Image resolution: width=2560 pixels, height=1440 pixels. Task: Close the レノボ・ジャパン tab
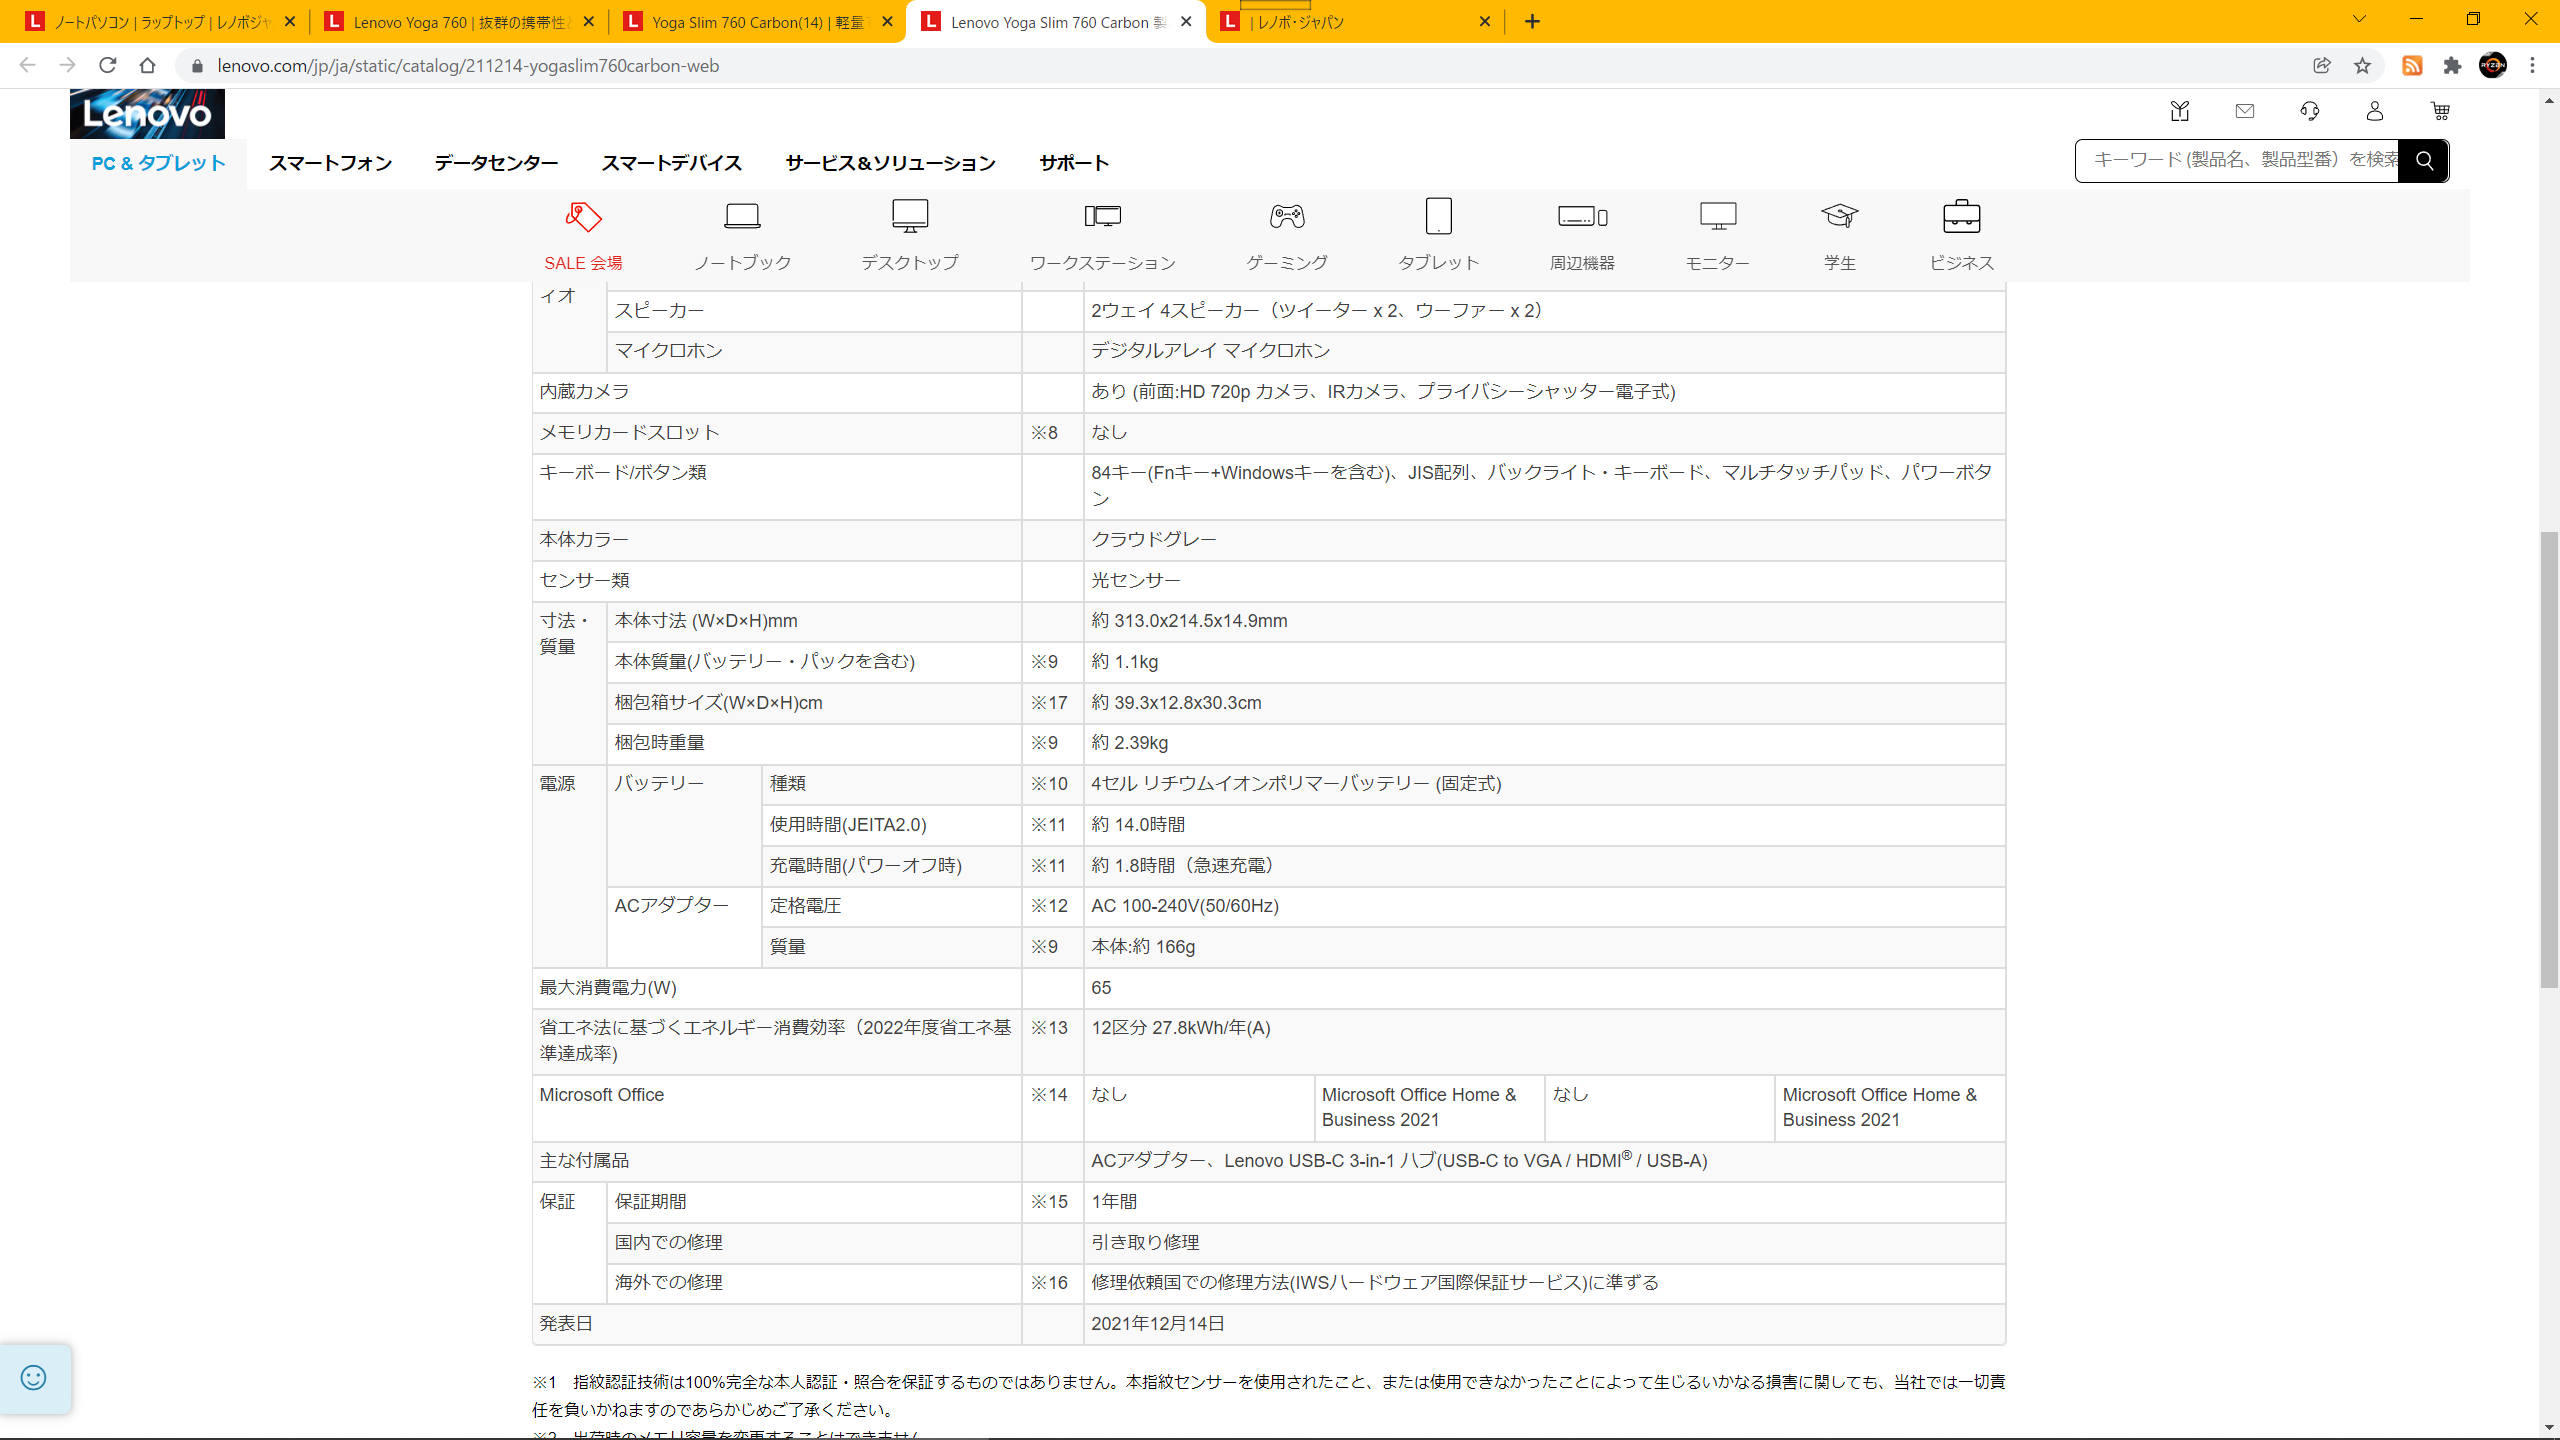[x=1485, y=21]
